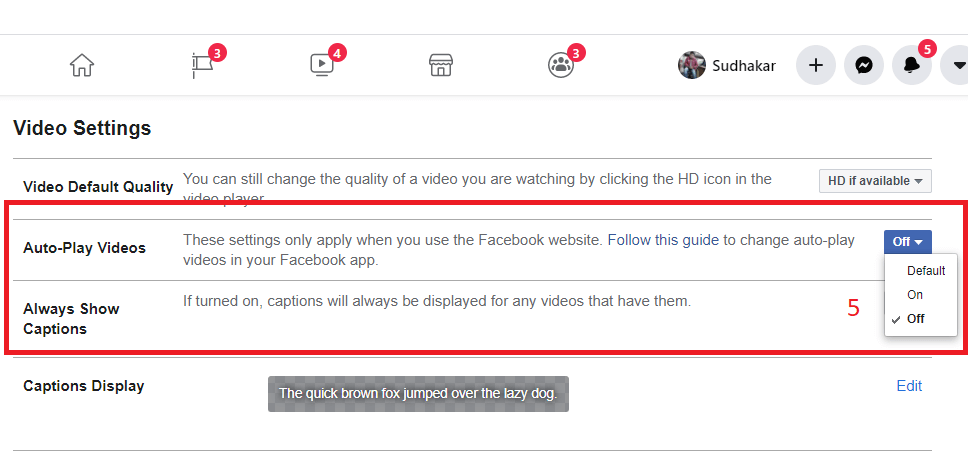Select Default in the auto-play menu

point(926,270)
